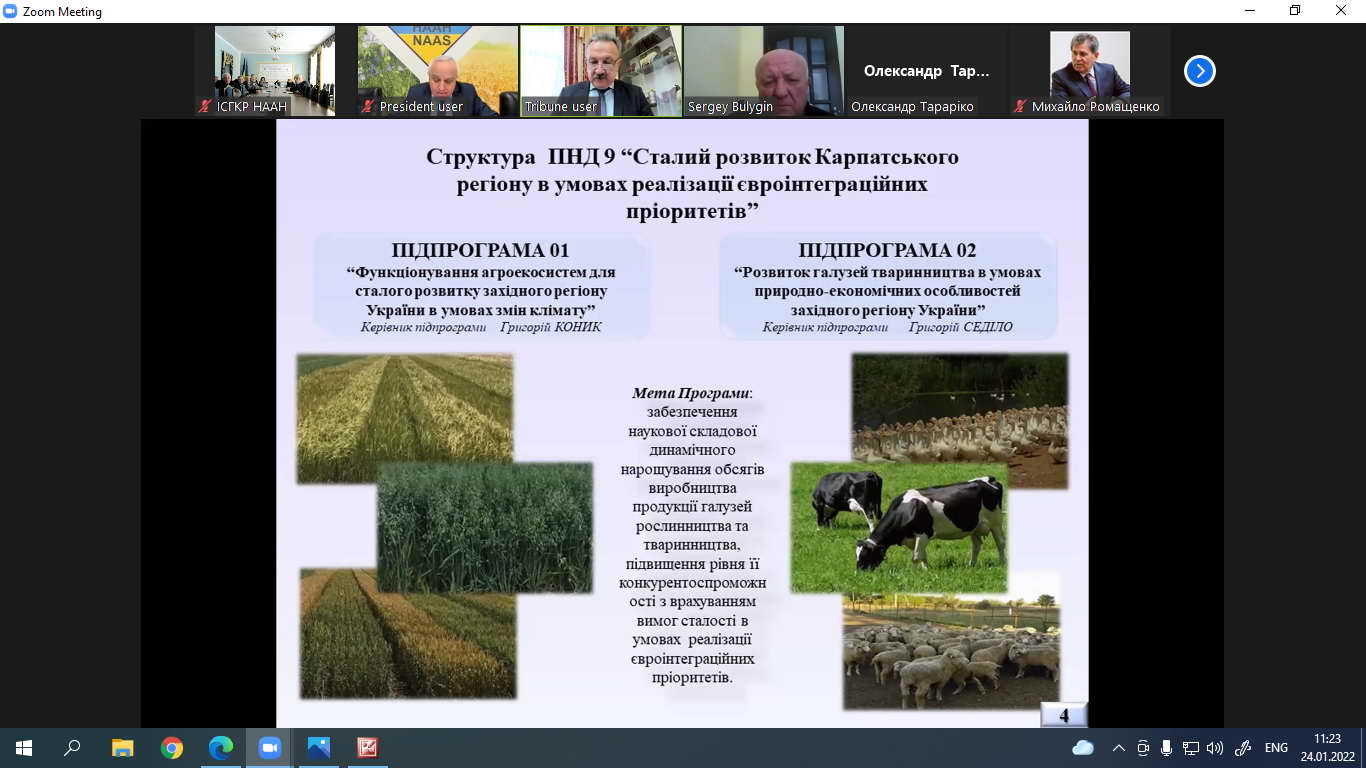Click the taskbar search magnifier

72,747
